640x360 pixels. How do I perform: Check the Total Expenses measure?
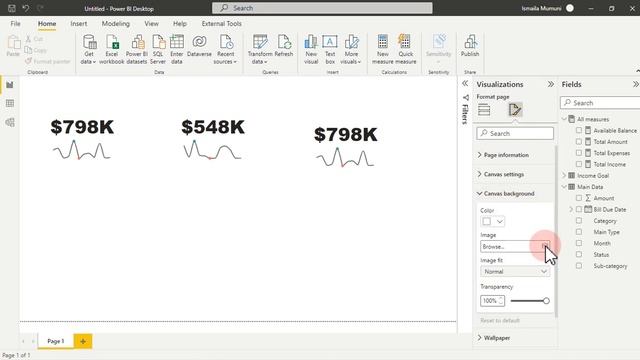579,153
